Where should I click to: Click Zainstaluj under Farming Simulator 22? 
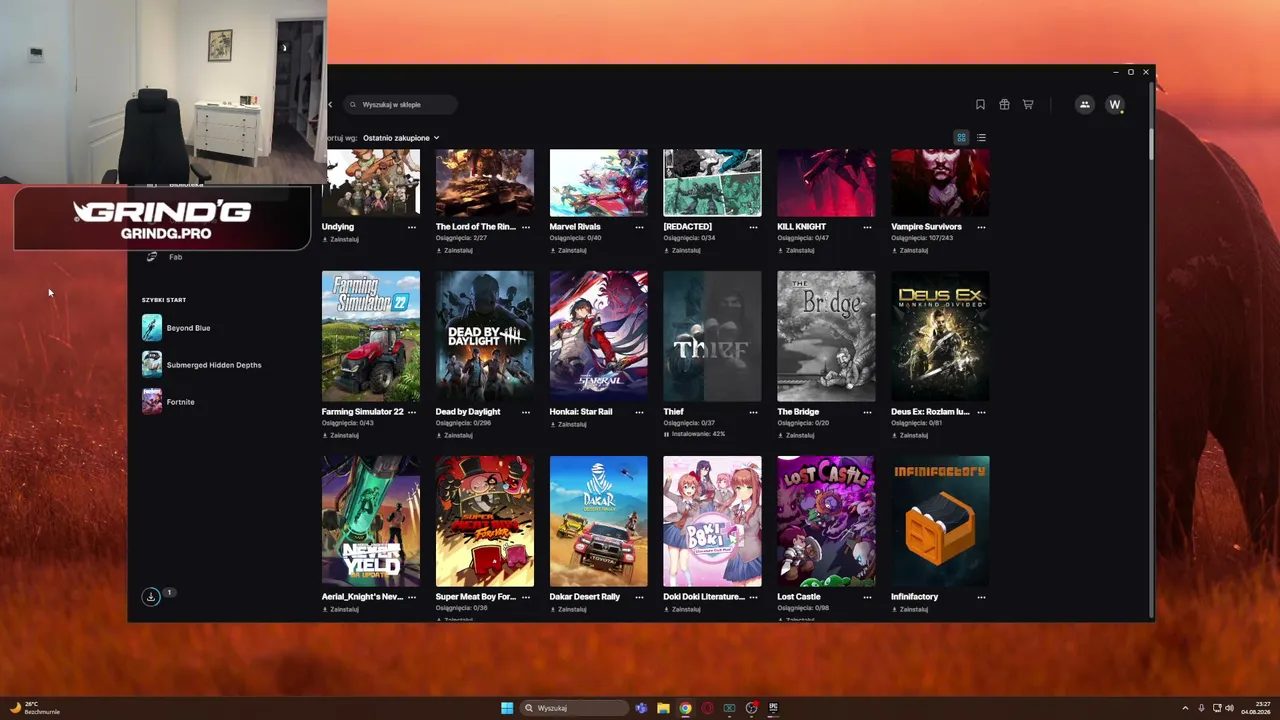[340, 435]
